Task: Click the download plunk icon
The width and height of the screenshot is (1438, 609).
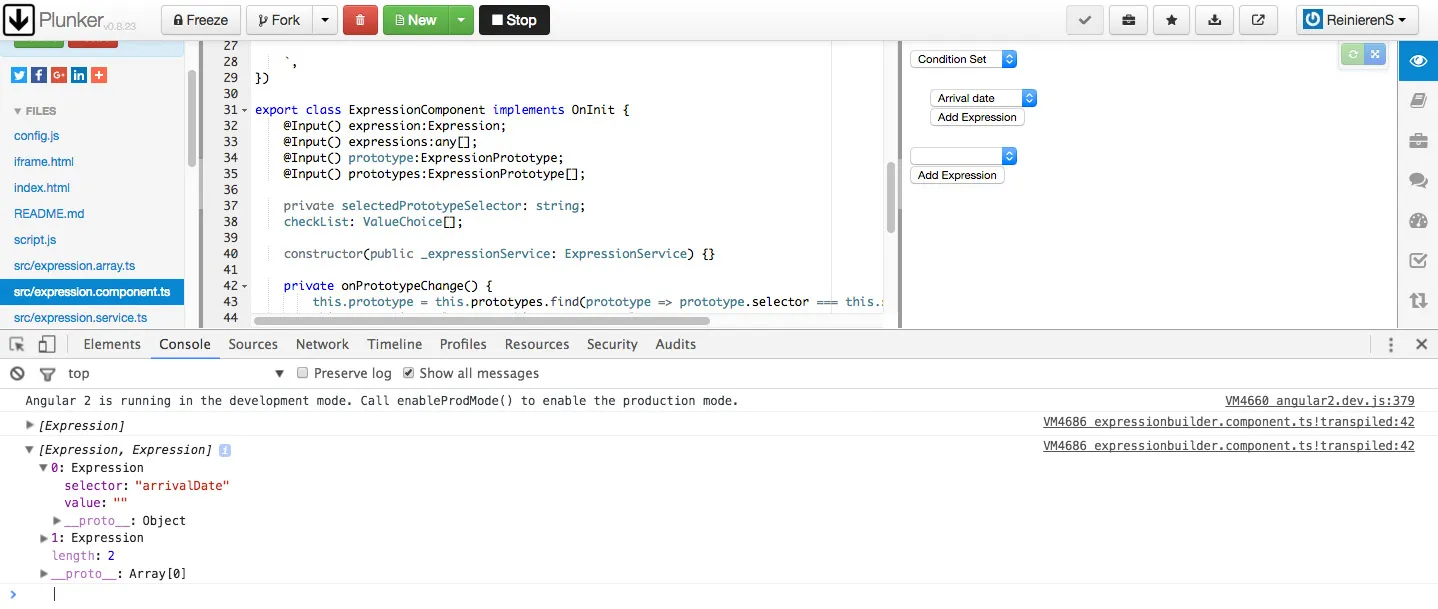Action: (x=1214, y=20)
